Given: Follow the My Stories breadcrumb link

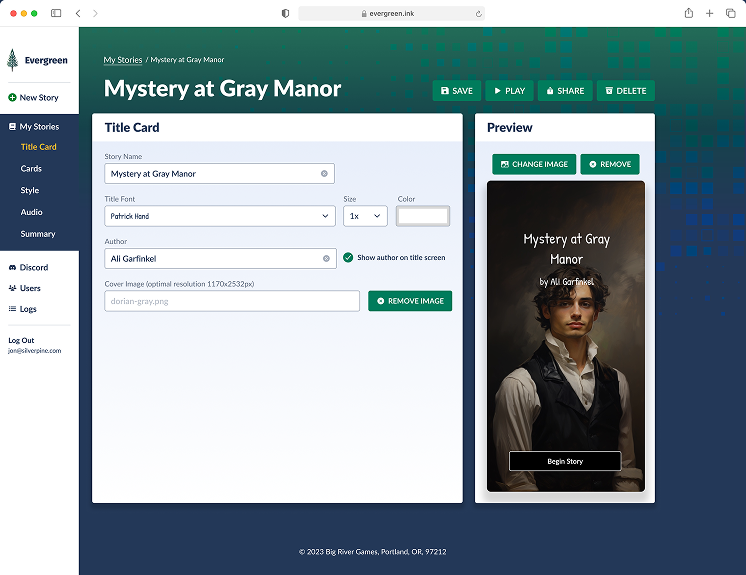Looking at the screenshot, I should point(123,60).
